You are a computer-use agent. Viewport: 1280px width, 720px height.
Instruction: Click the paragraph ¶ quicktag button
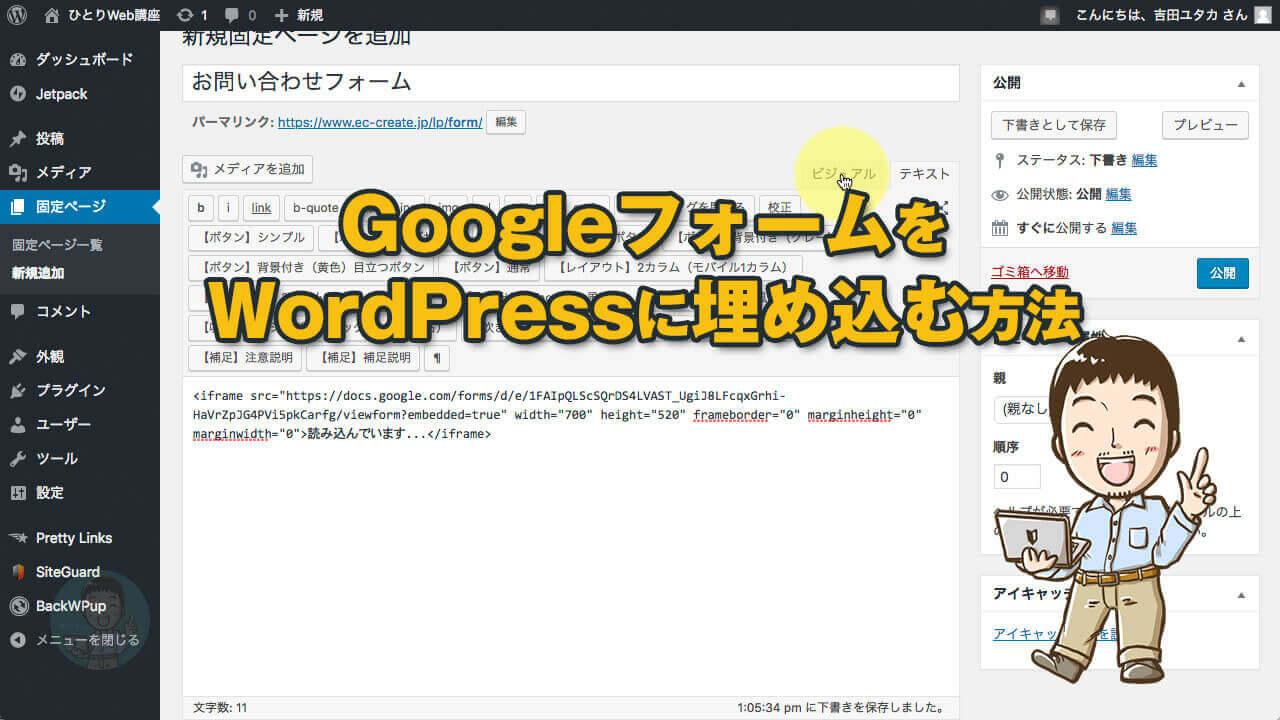437,357
